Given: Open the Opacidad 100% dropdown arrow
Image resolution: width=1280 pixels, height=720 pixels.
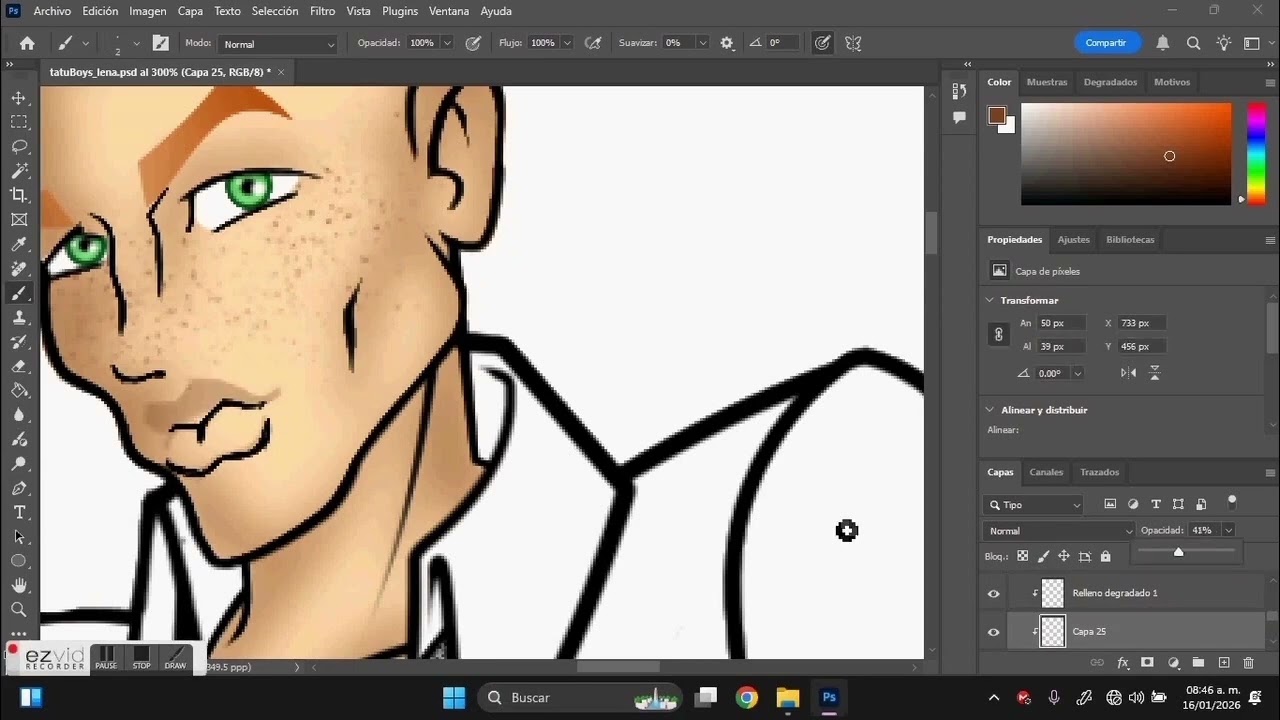Looking at the screenshot, I should tap(446, 43).
